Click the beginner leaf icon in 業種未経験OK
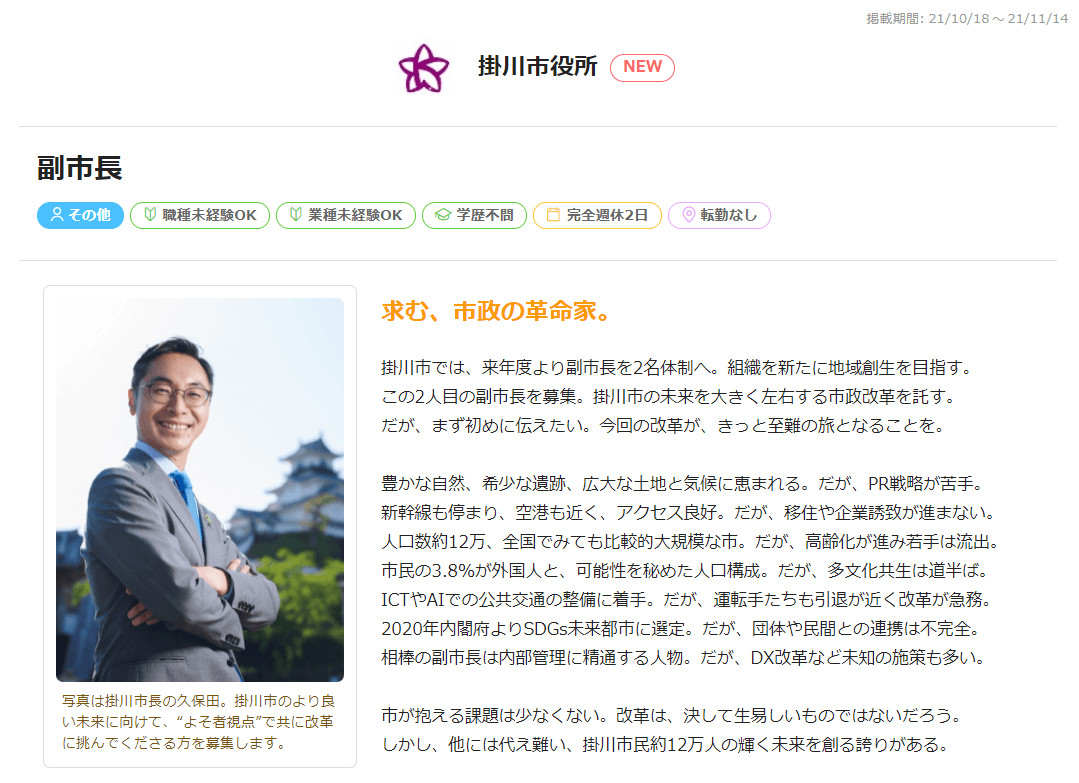1079x783 pixels. pyautogui.click(x=296, y=215)
